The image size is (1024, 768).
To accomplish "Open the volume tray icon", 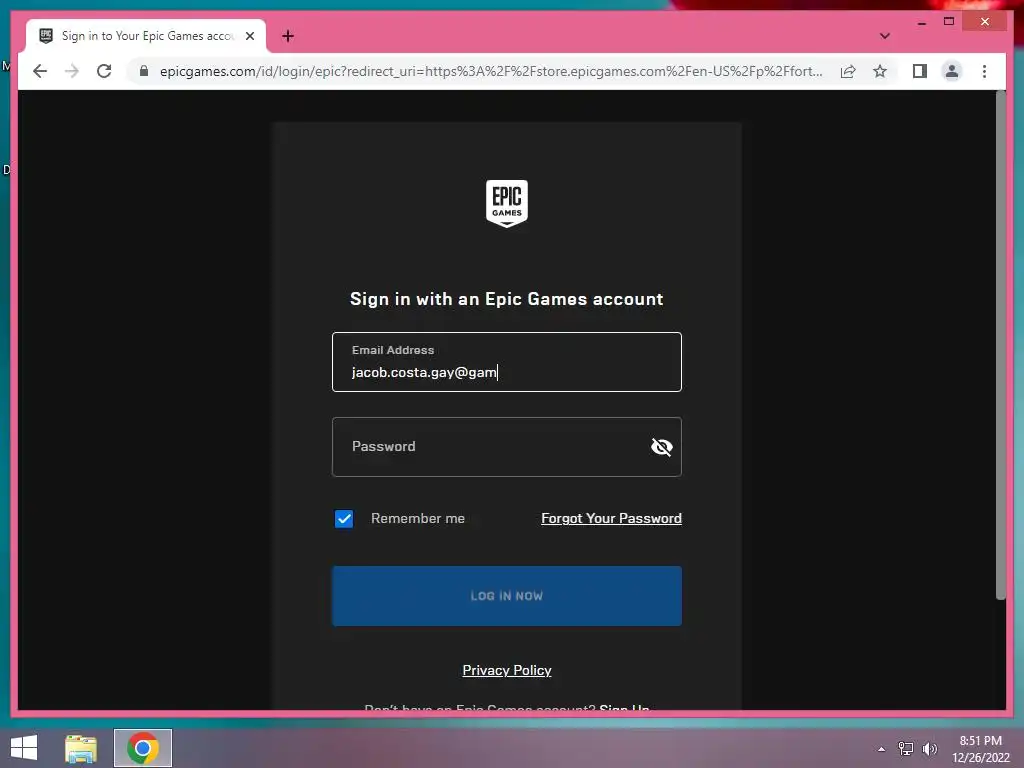I will point(929,748).
